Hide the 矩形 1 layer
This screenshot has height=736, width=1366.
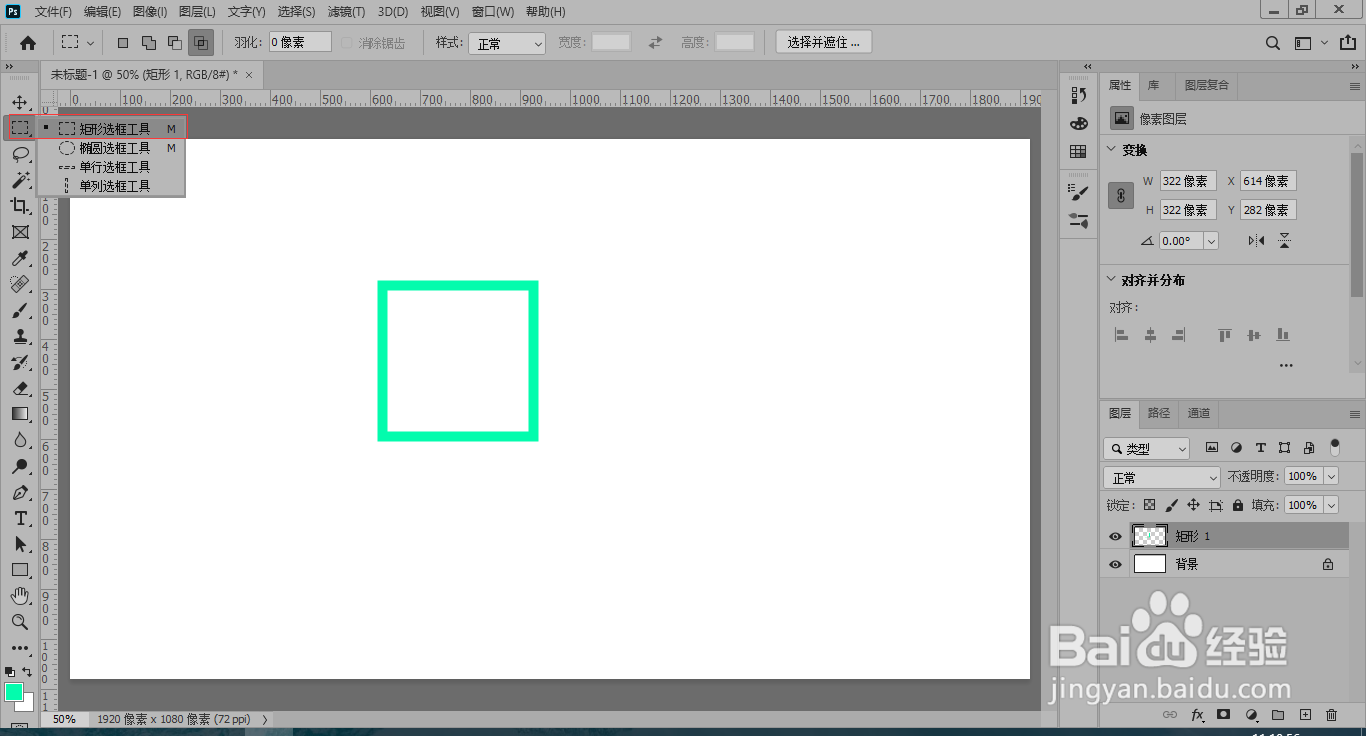[1116, 536]
